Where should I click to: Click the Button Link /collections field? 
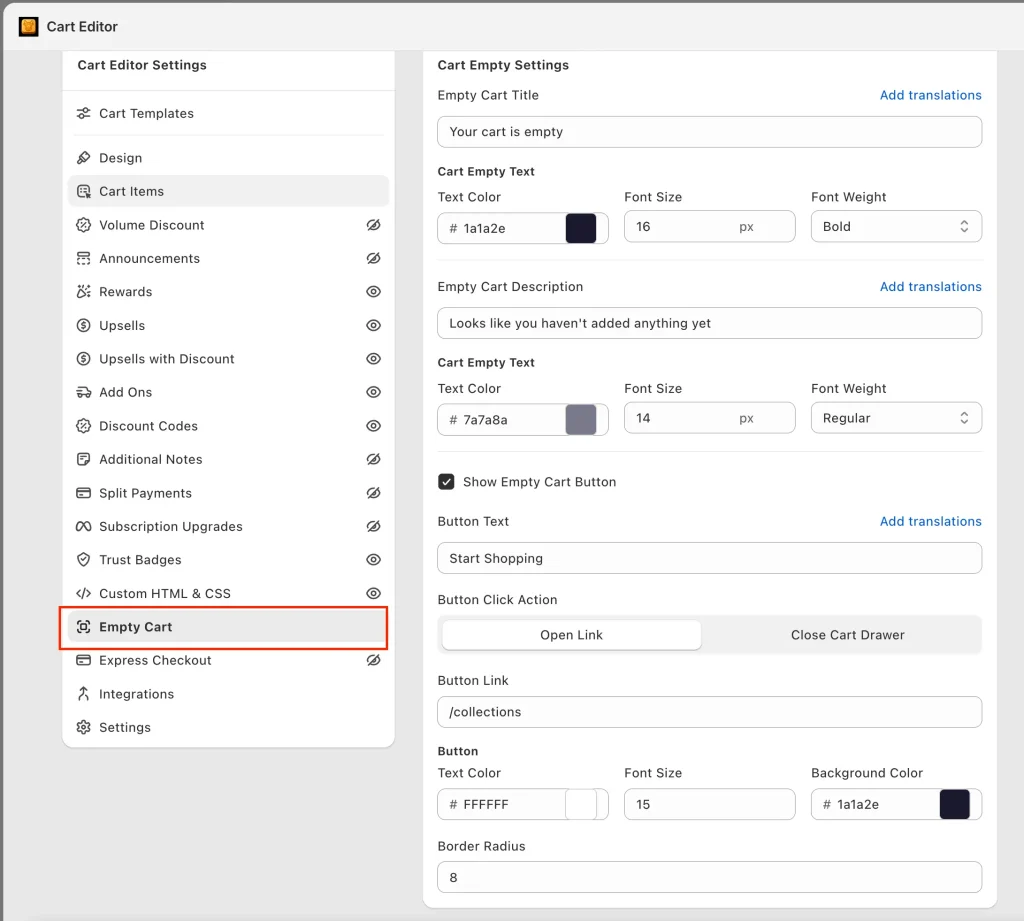point(709,712)
